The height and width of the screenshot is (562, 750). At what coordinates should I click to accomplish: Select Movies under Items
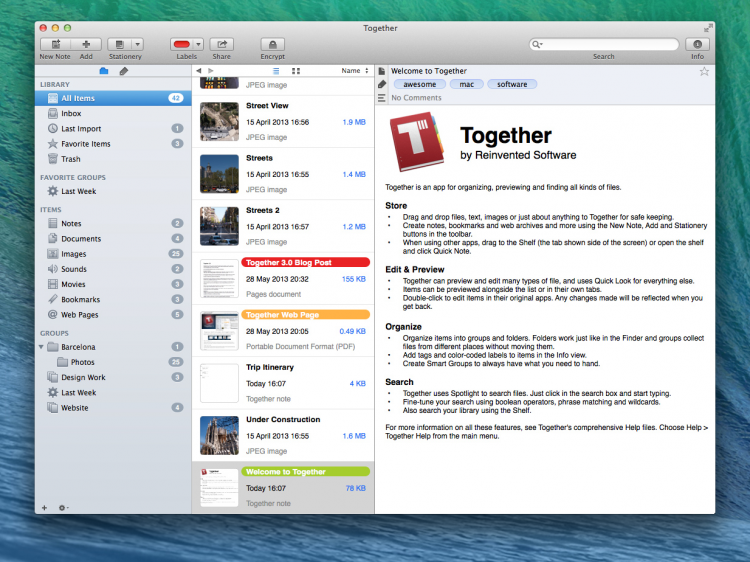[x=113, y=285]
